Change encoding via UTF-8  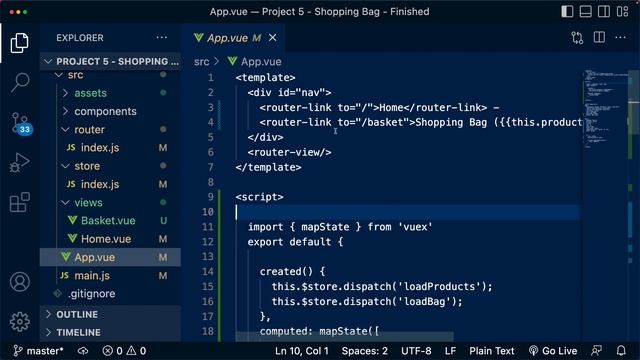[x=416, y=351]
